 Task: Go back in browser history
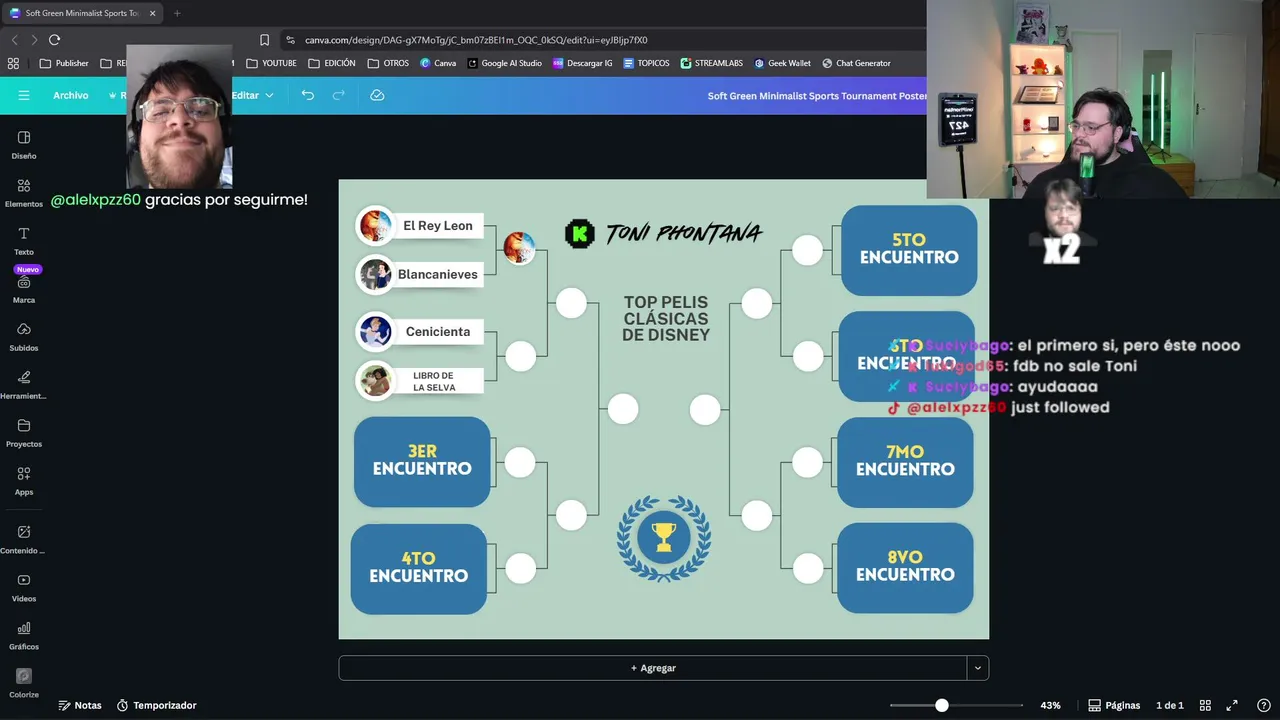(x=14, y=40)
